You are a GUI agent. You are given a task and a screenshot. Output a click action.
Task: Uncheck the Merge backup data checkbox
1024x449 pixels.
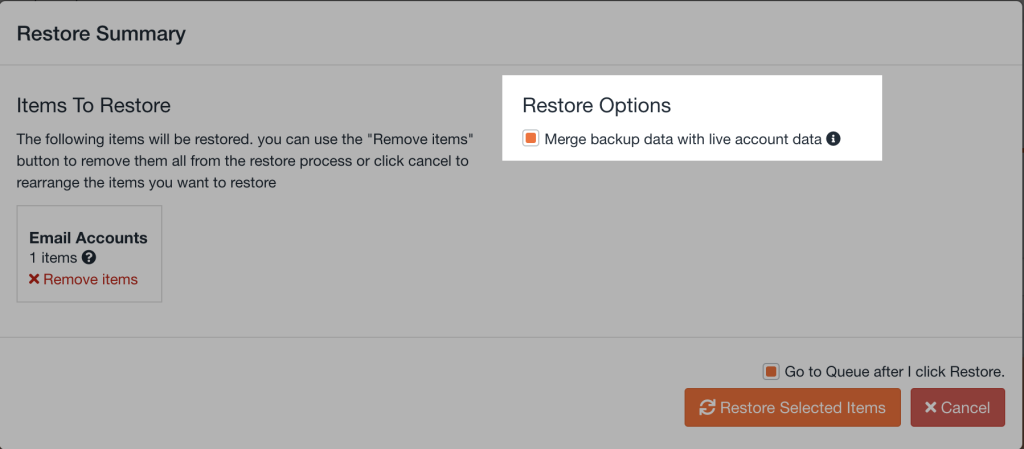pos(531,139)
